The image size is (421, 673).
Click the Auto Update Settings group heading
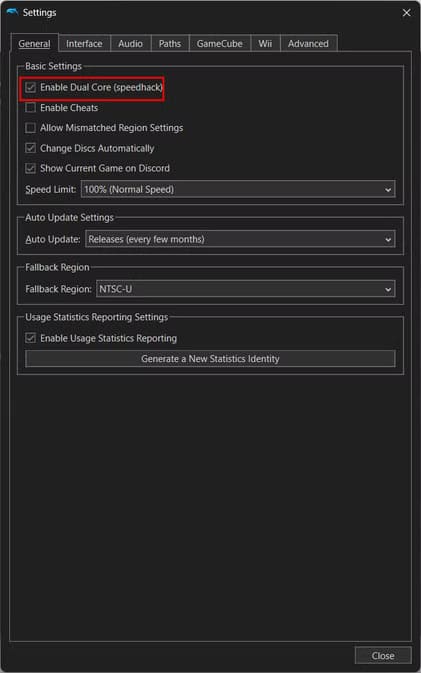[70, 218]
